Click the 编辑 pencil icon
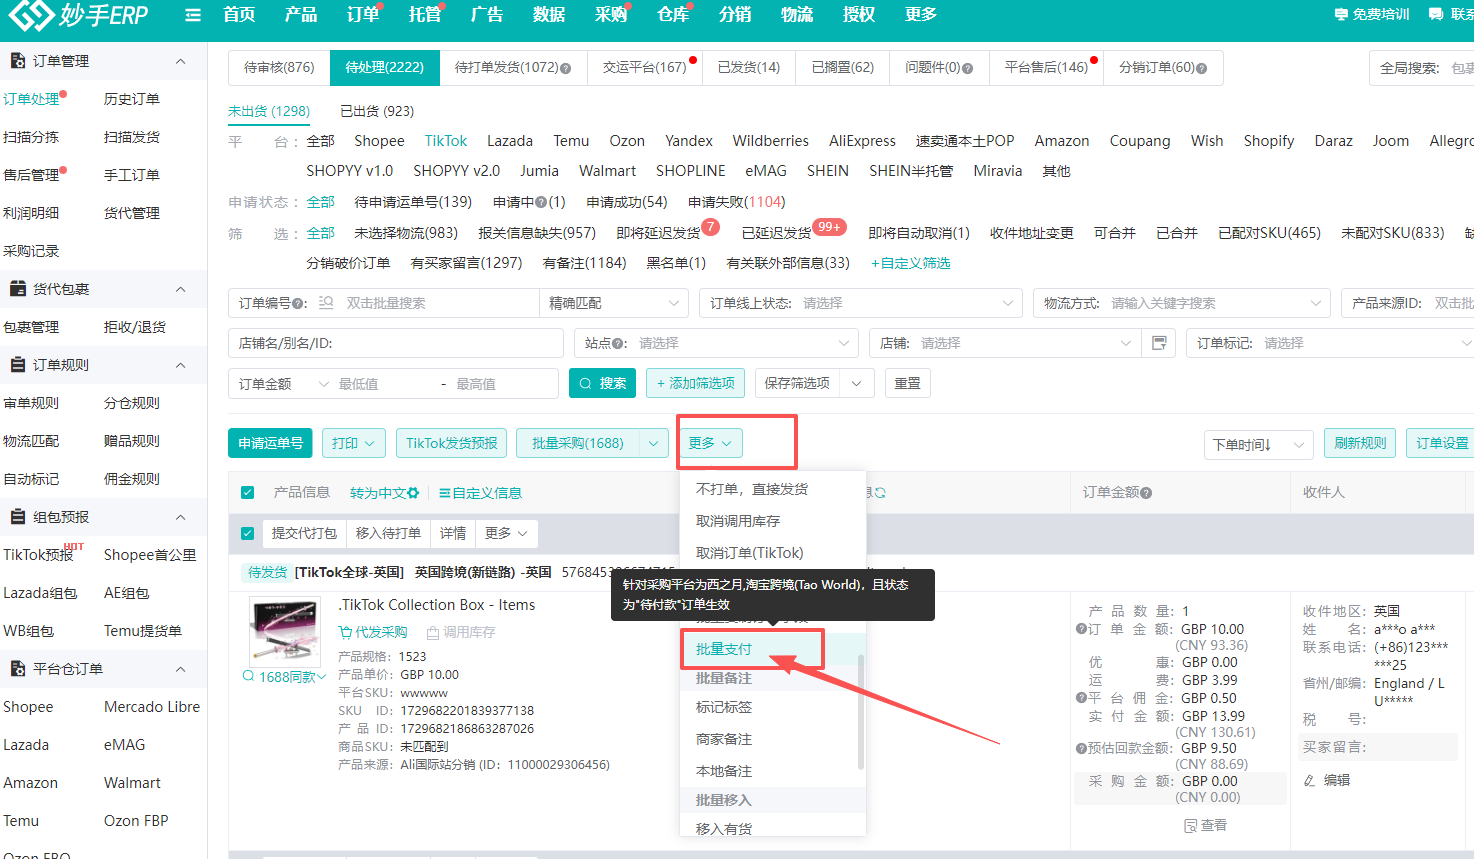This screenshot has width=1474, height=859. [x=1310, y=780]
